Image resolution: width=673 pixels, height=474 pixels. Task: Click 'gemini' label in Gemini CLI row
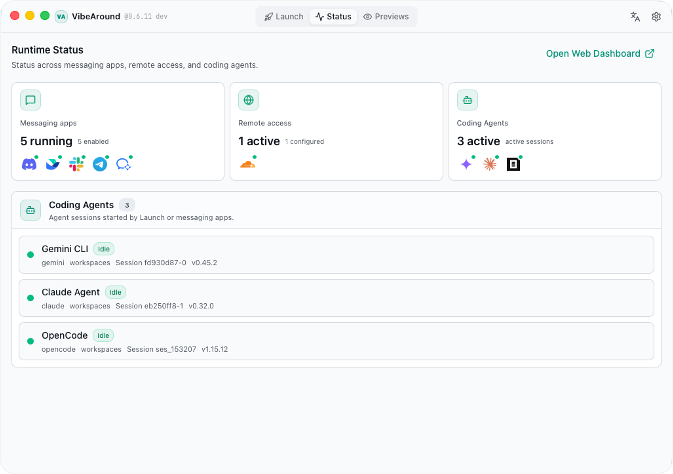[x=53, y=263]
